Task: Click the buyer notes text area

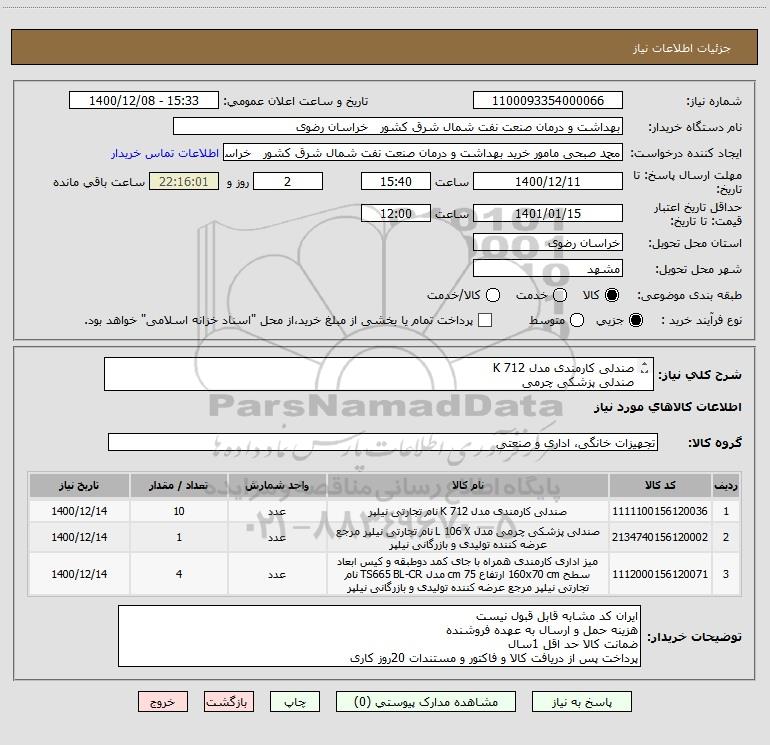Action: click(x=379, y=636)
